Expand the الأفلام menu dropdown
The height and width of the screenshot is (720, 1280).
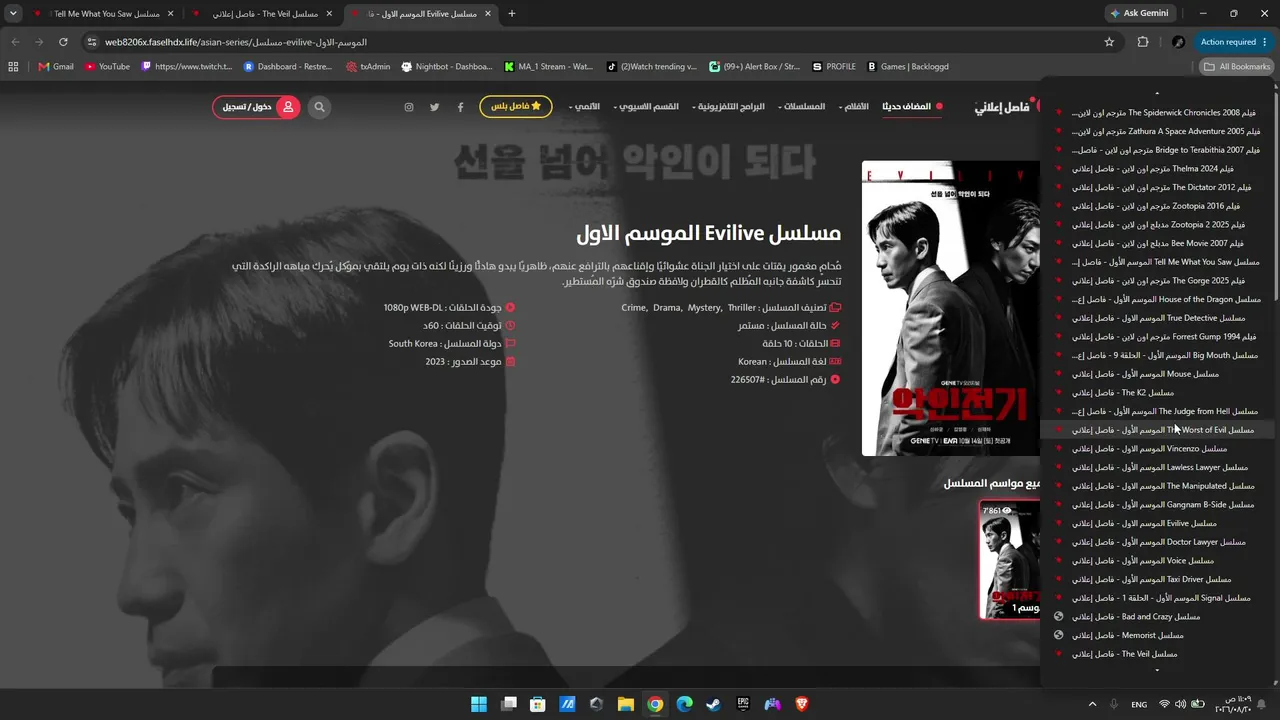(x=854, y=107)
